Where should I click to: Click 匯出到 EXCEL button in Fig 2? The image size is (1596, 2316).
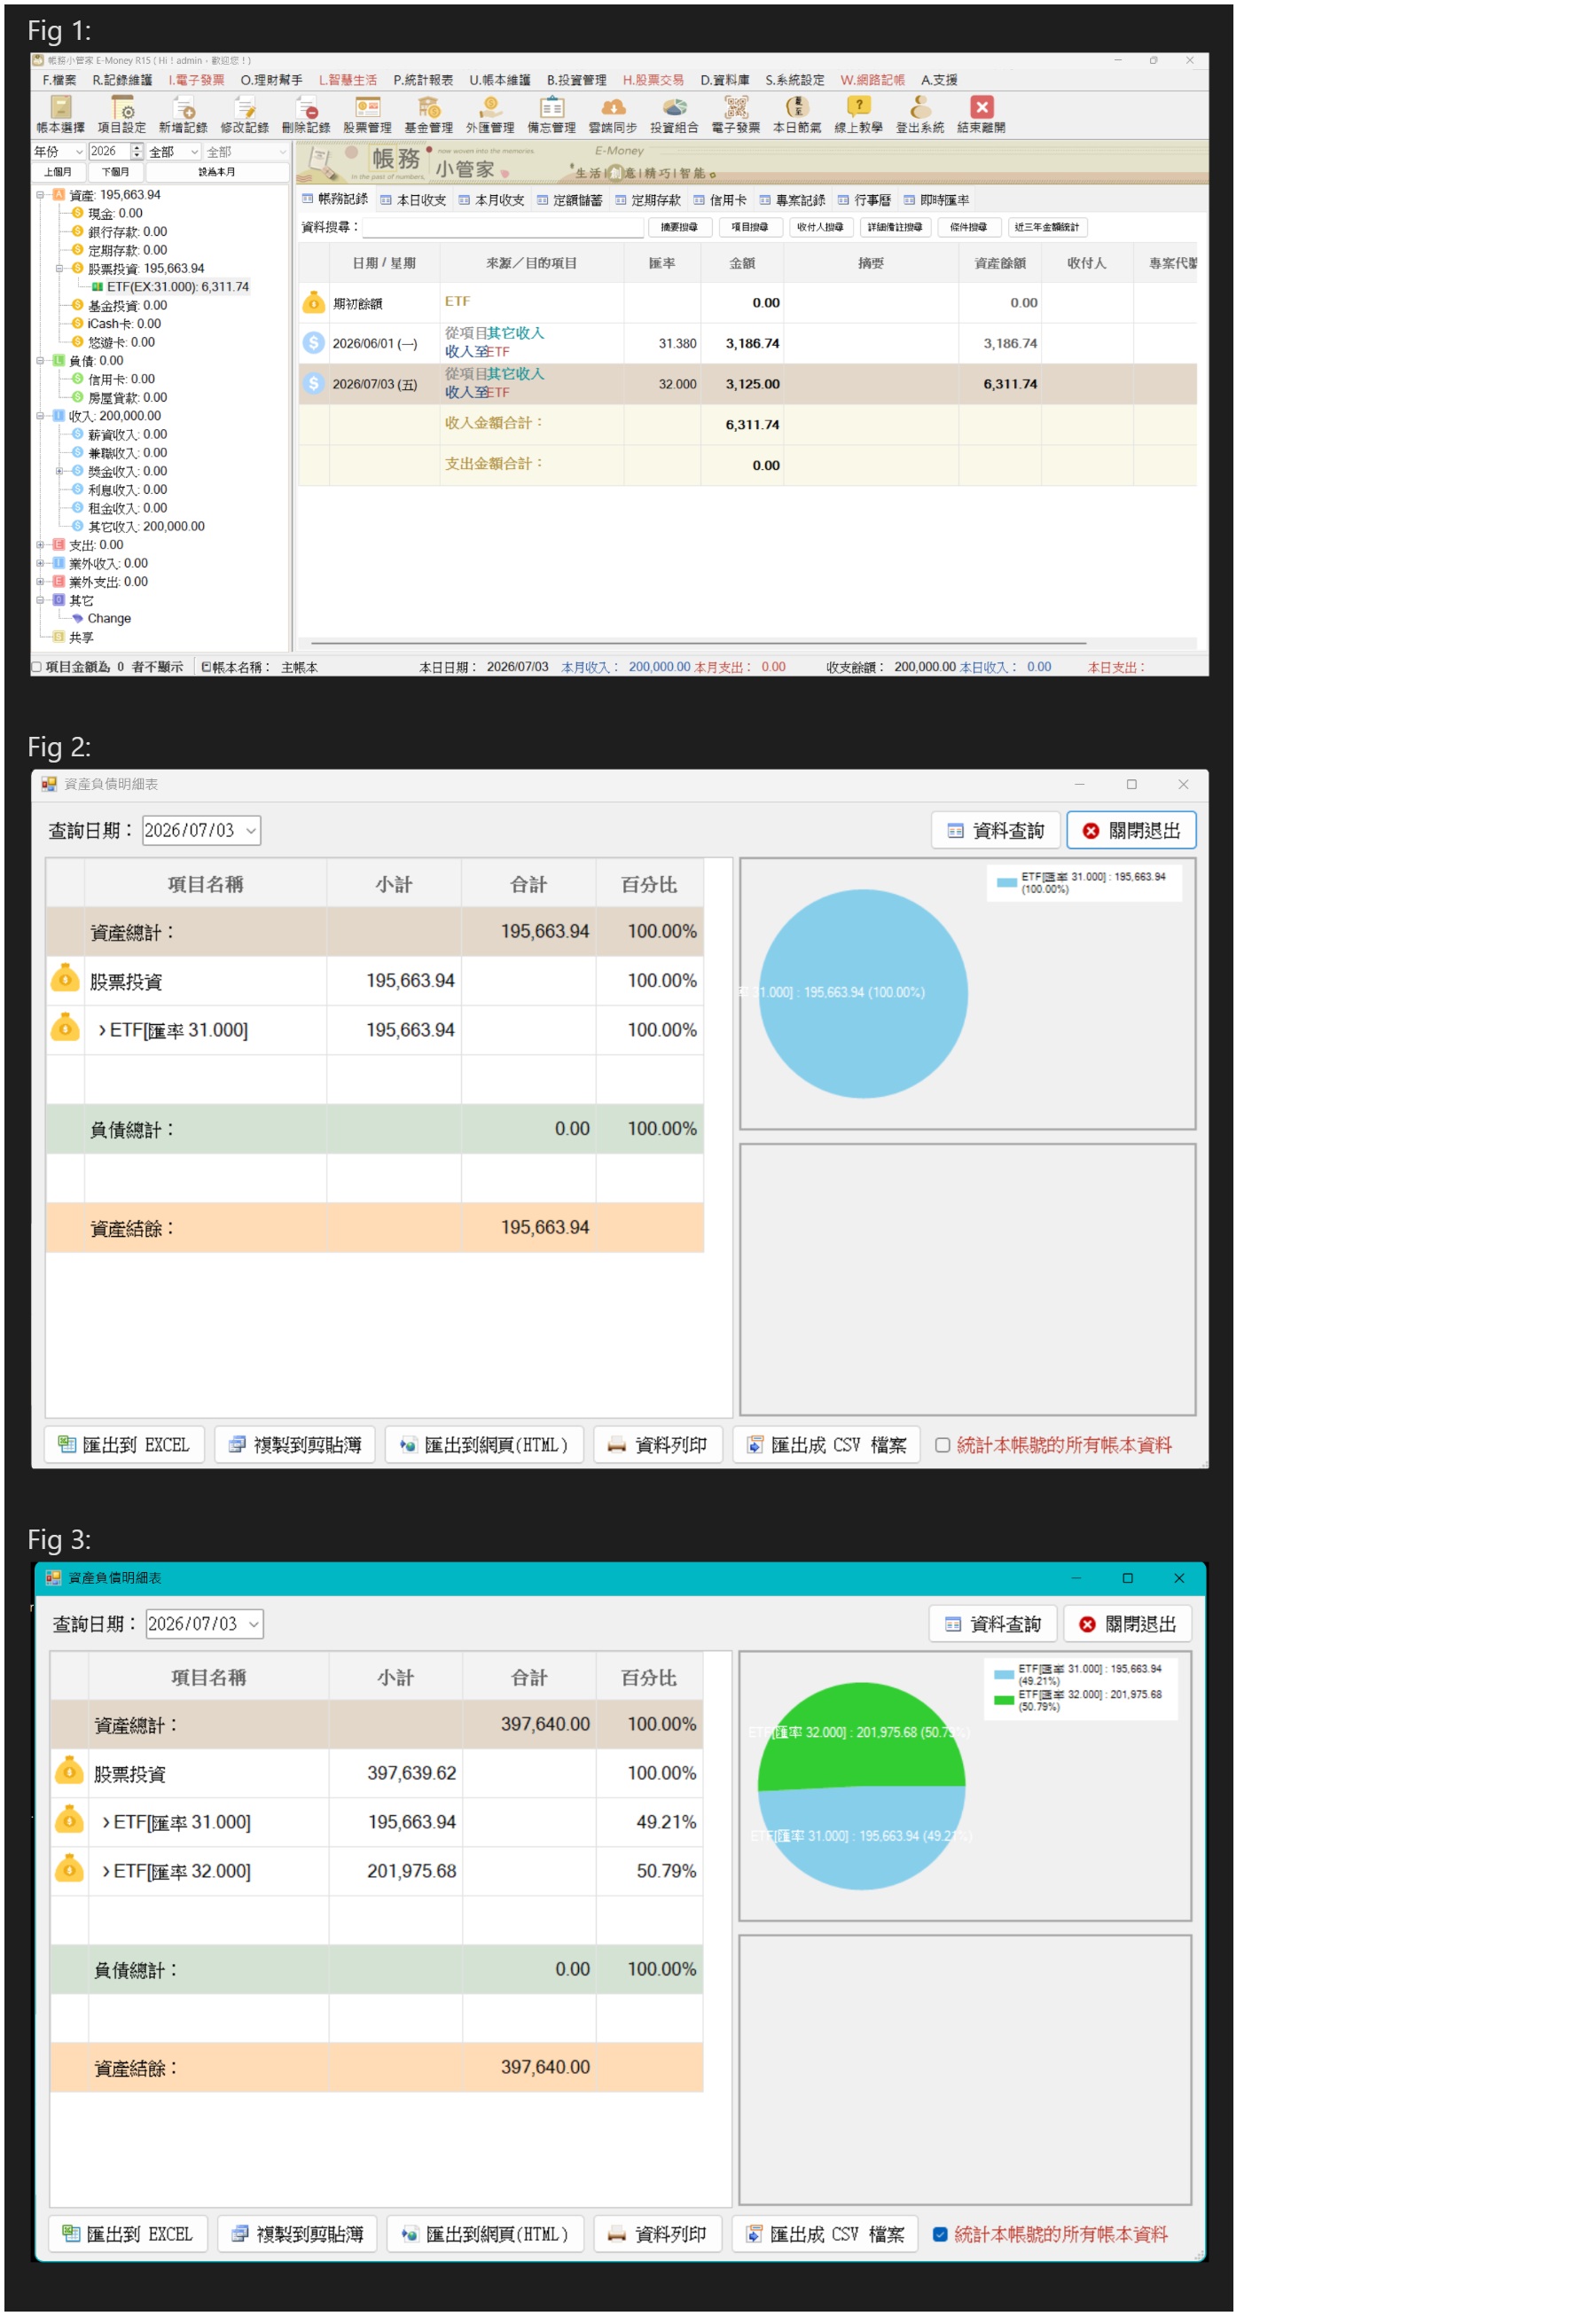[x=125, y=1445]
